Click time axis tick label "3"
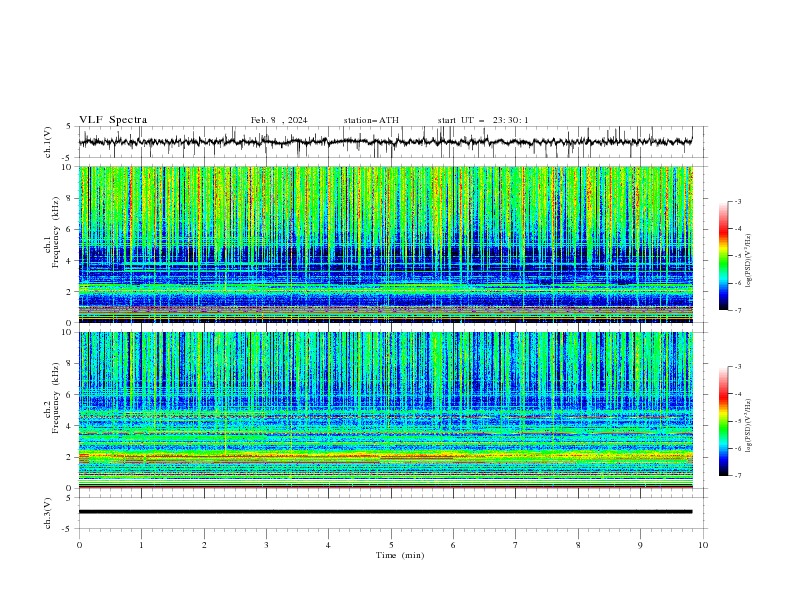The image size is (792, 612). [x=266, y=545]
